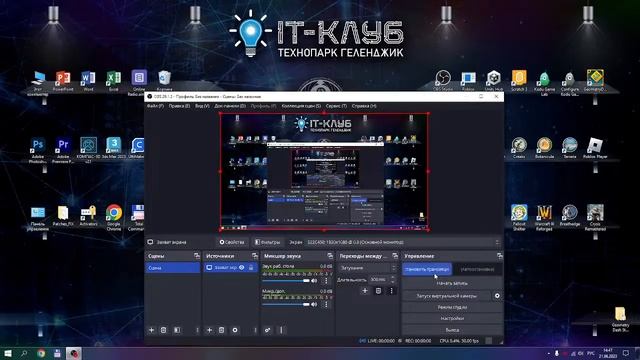Open transition type dropdown

click(367, 268)
